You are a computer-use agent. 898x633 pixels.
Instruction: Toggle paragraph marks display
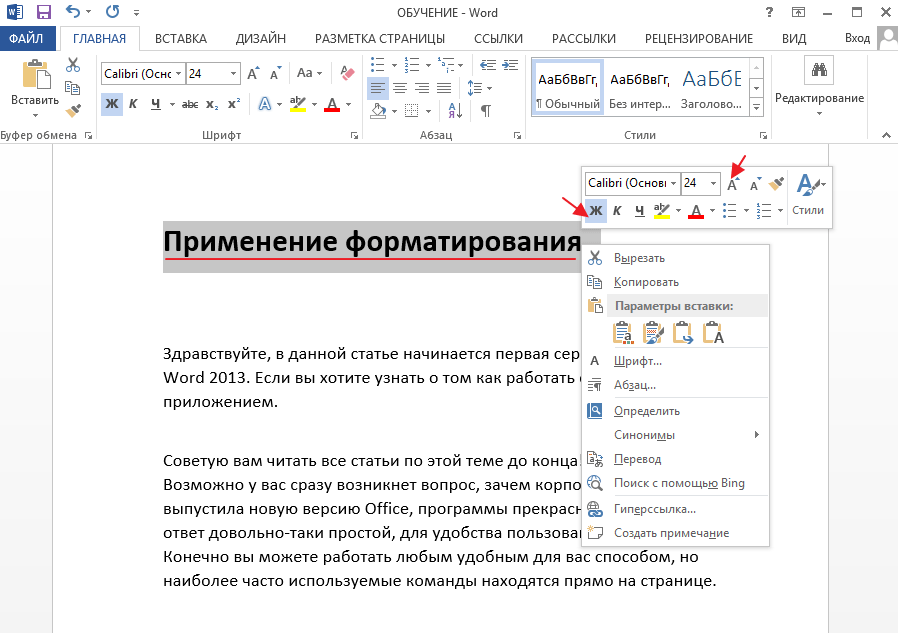(486, 110)
